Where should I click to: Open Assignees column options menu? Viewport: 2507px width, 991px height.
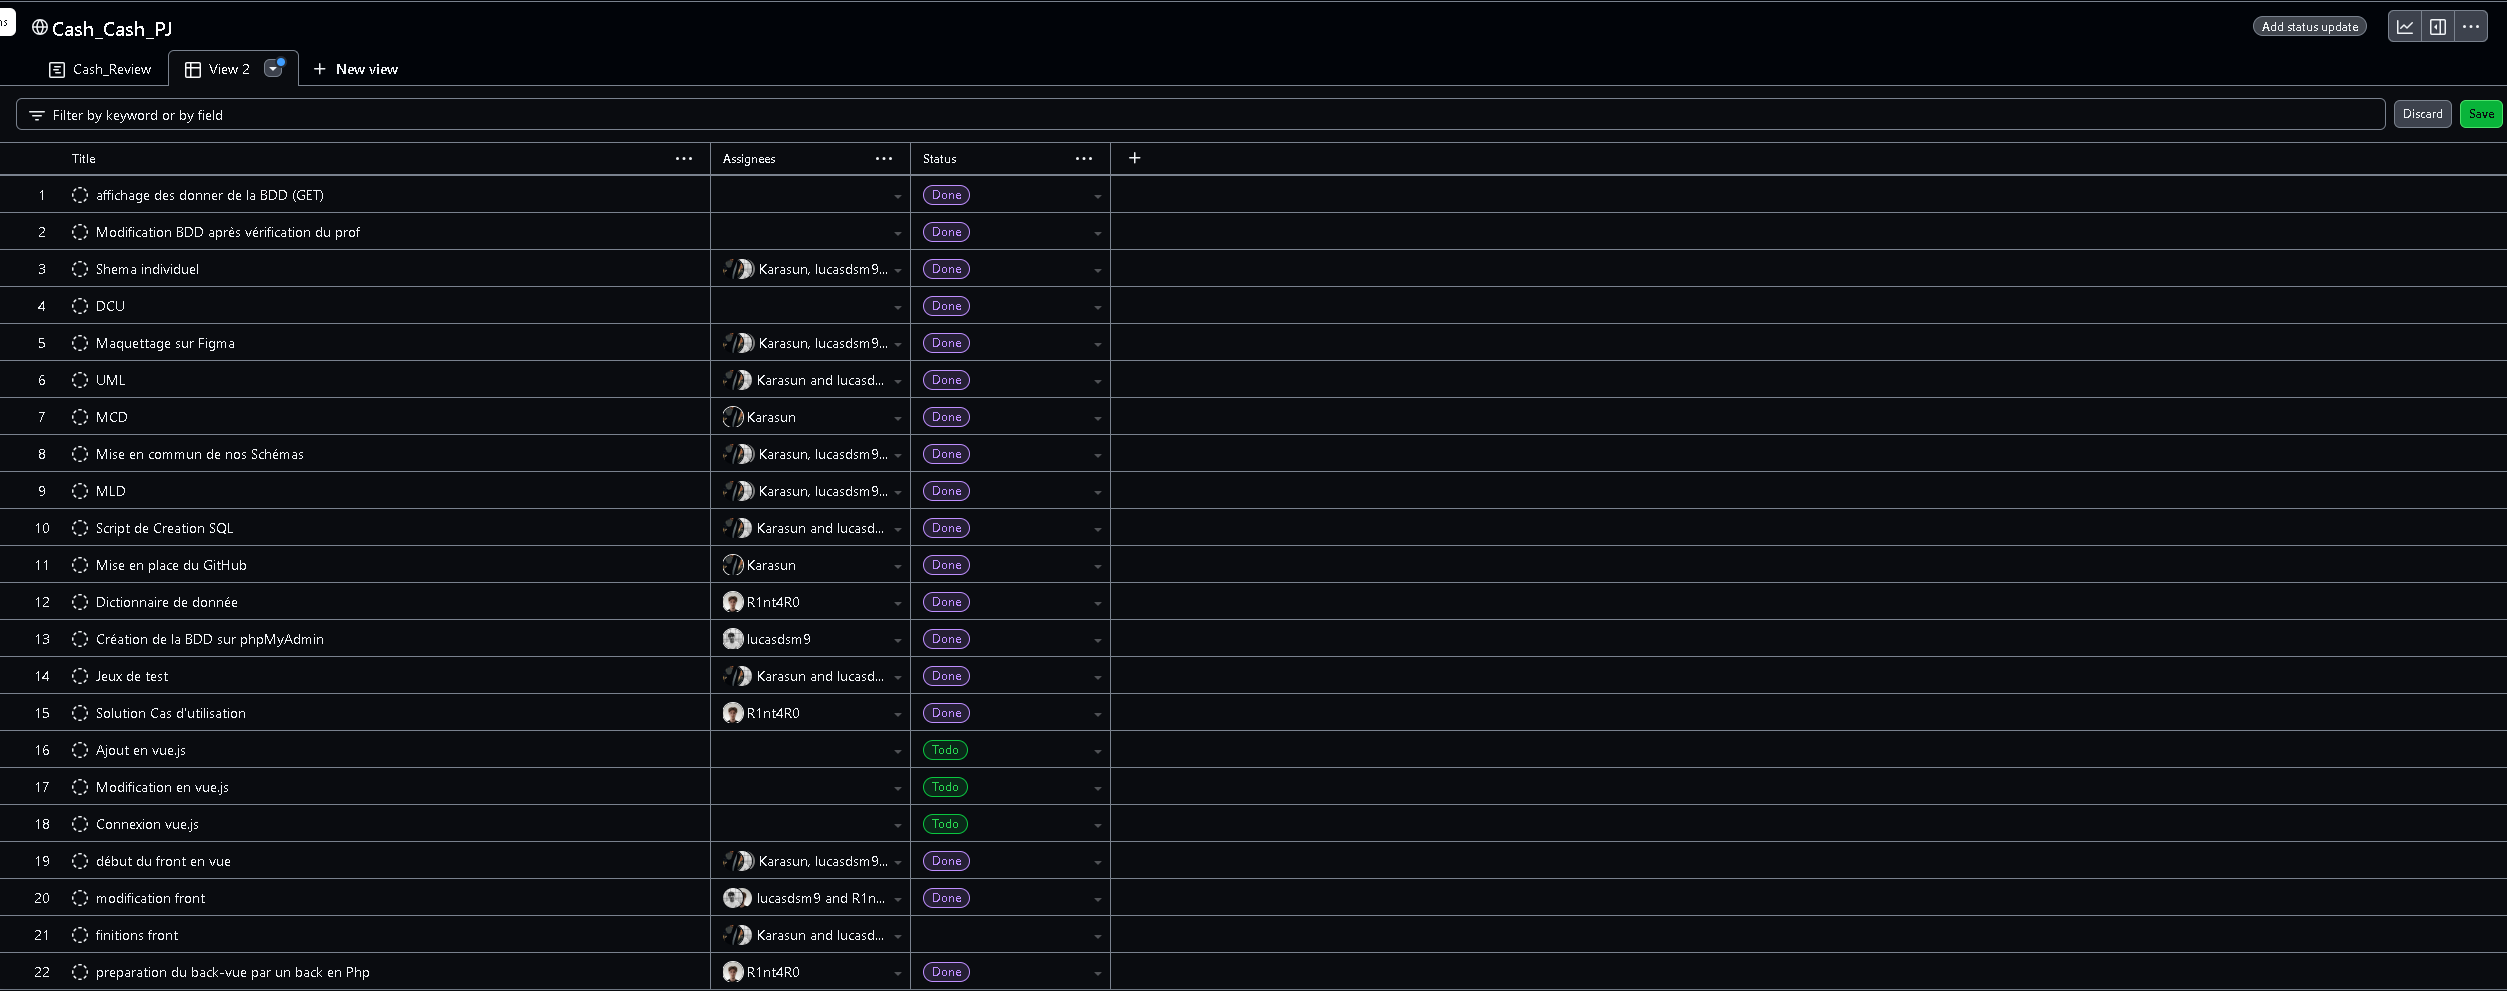(884, 159)
